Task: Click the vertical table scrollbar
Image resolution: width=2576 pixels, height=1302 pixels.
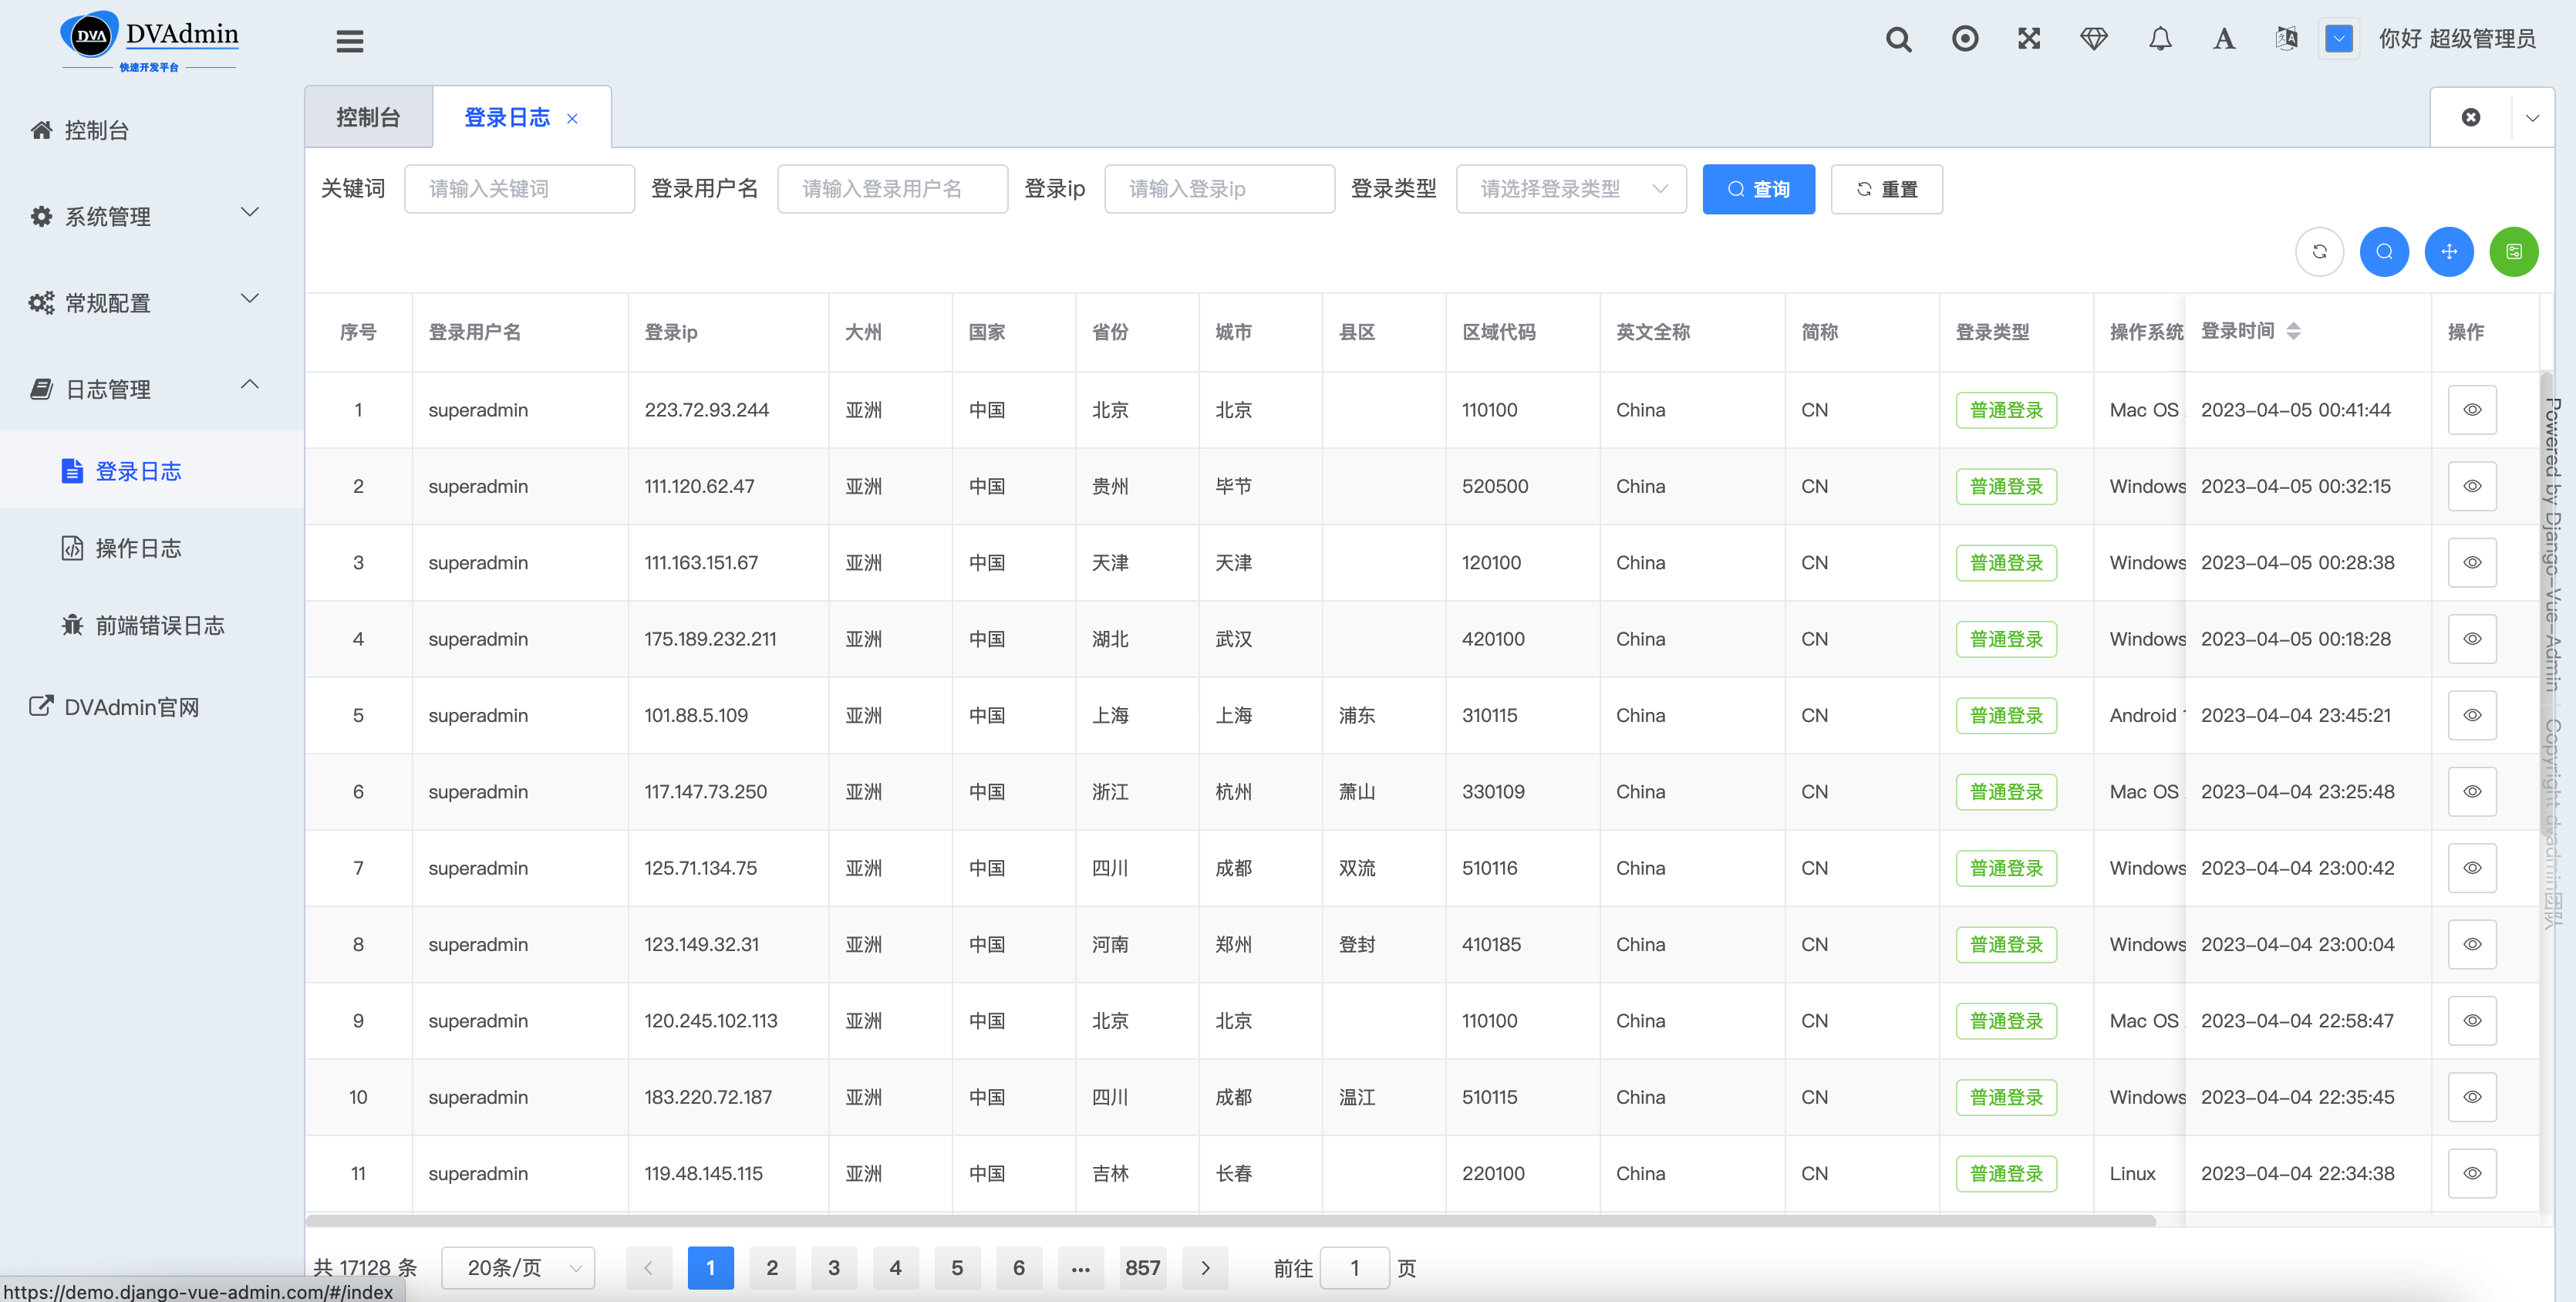Action: (x=2547, y=604)
